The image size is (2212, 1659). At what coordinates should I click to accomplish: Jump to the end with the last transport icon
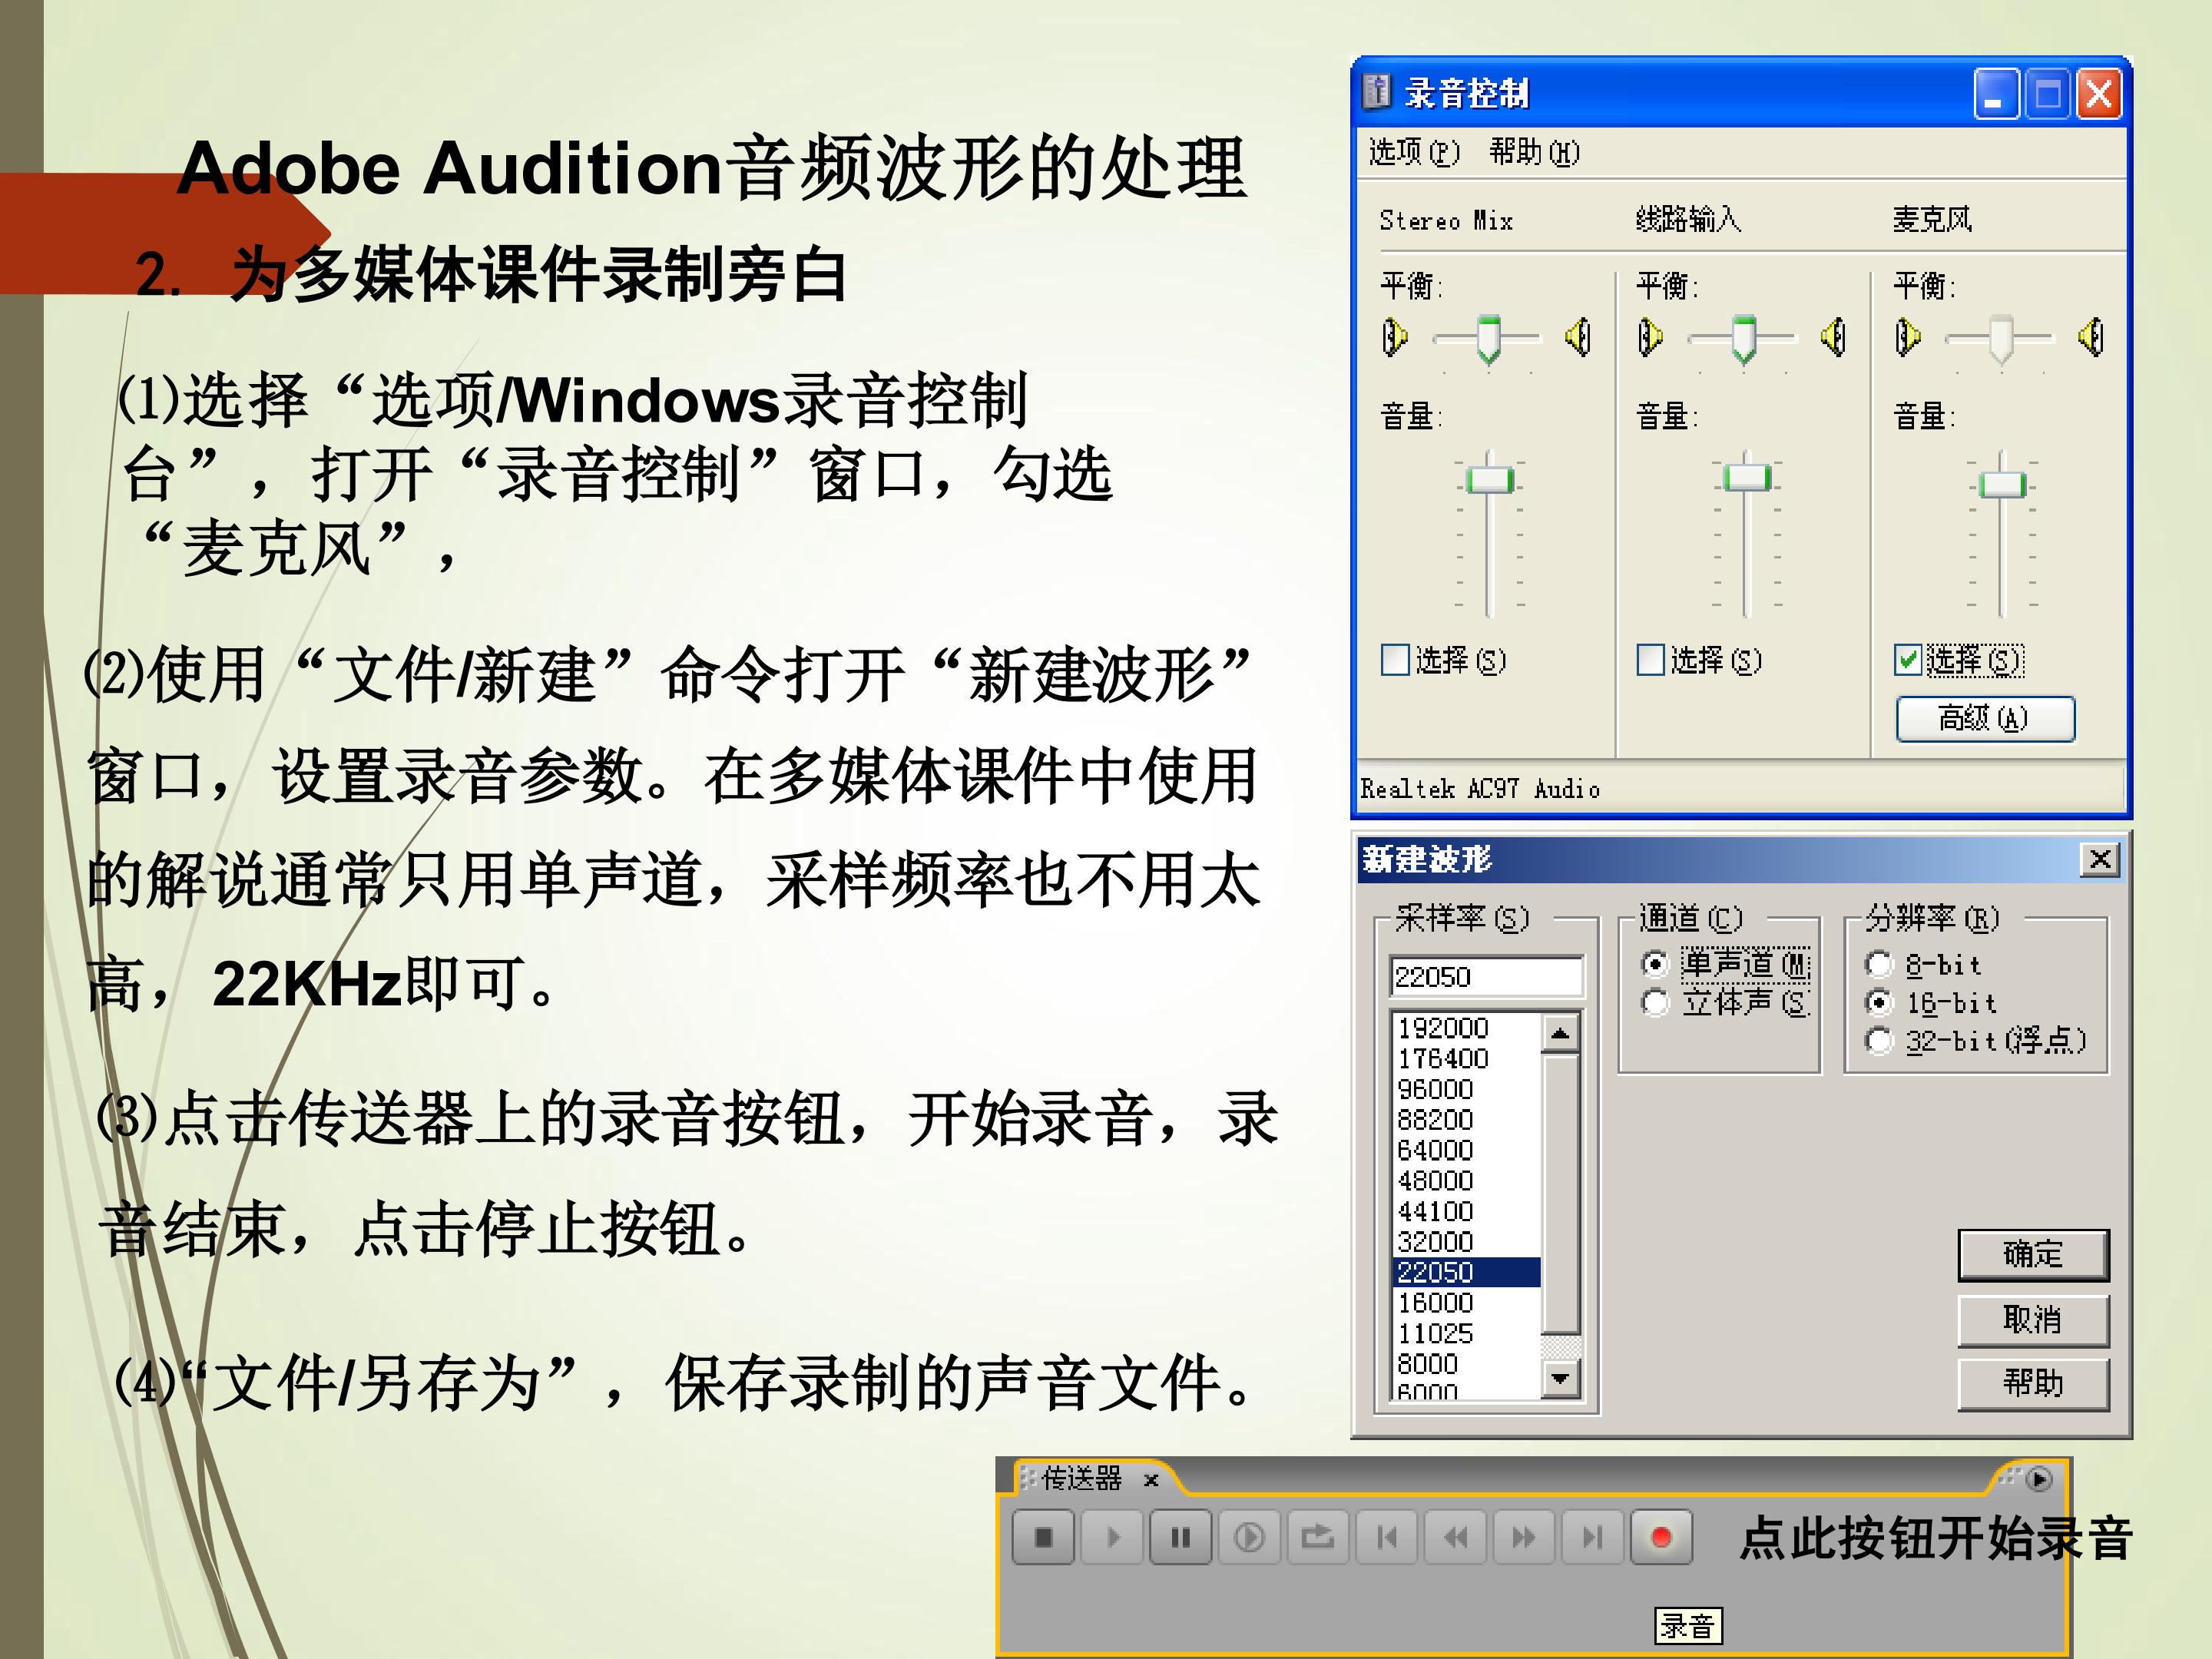(1592, 1537)
